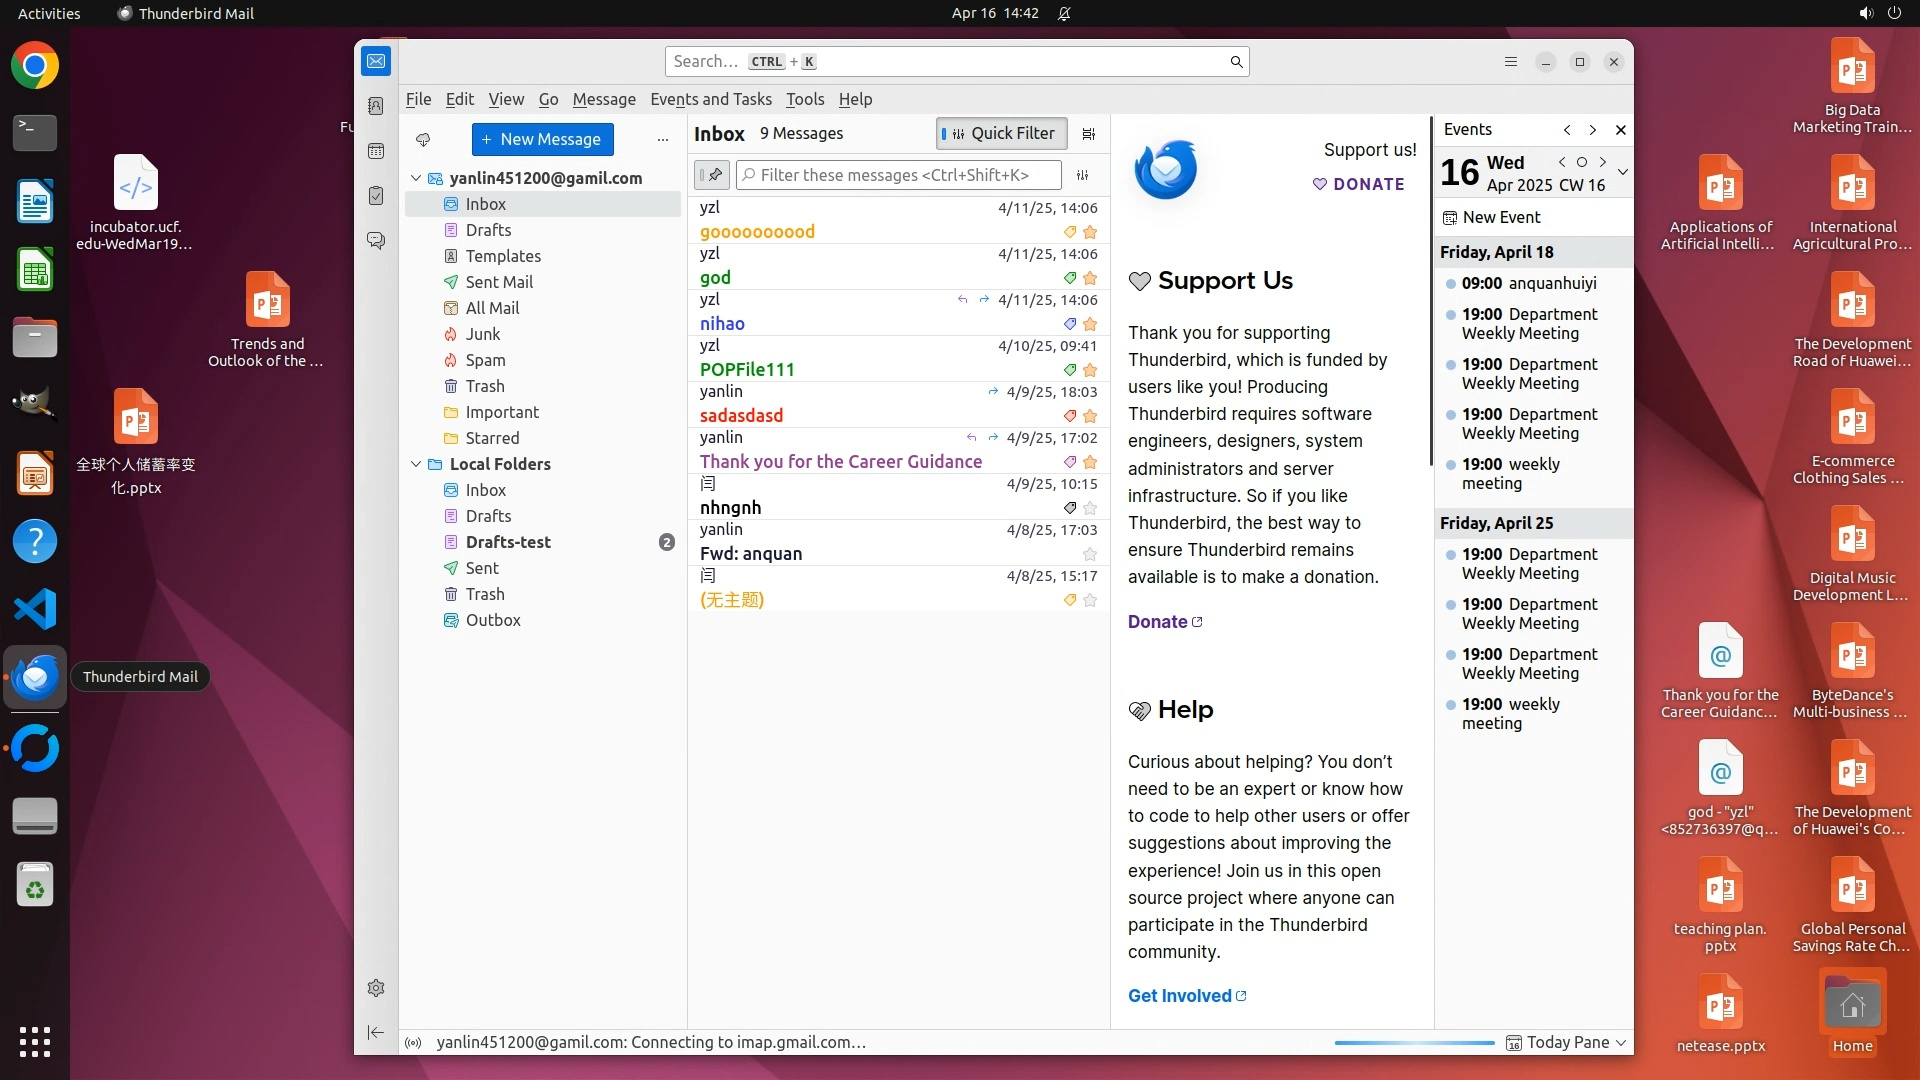Open the Tools menu
Image resolution: width=1920 pixels, height=1080 pixels.
pos(804,99)
